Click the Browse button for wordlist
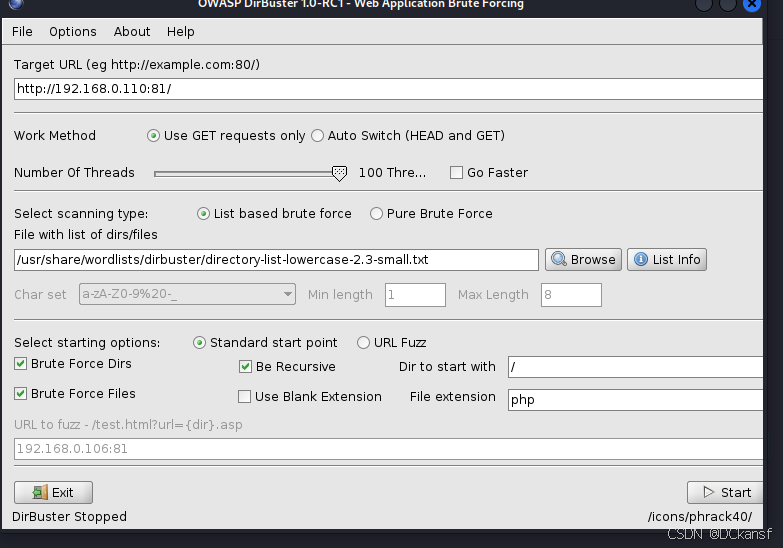 coord(583,260)
